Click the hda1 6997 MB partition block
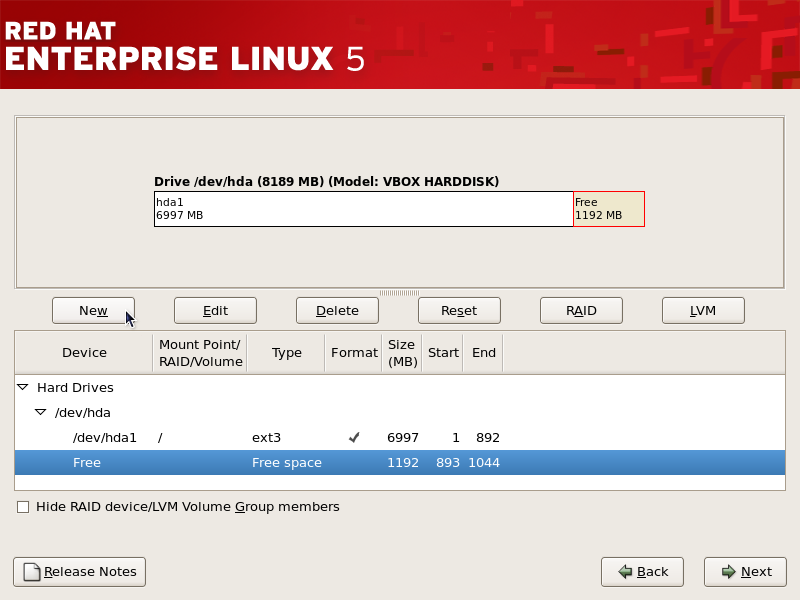 pyautogui.click(x=364, y=209)
